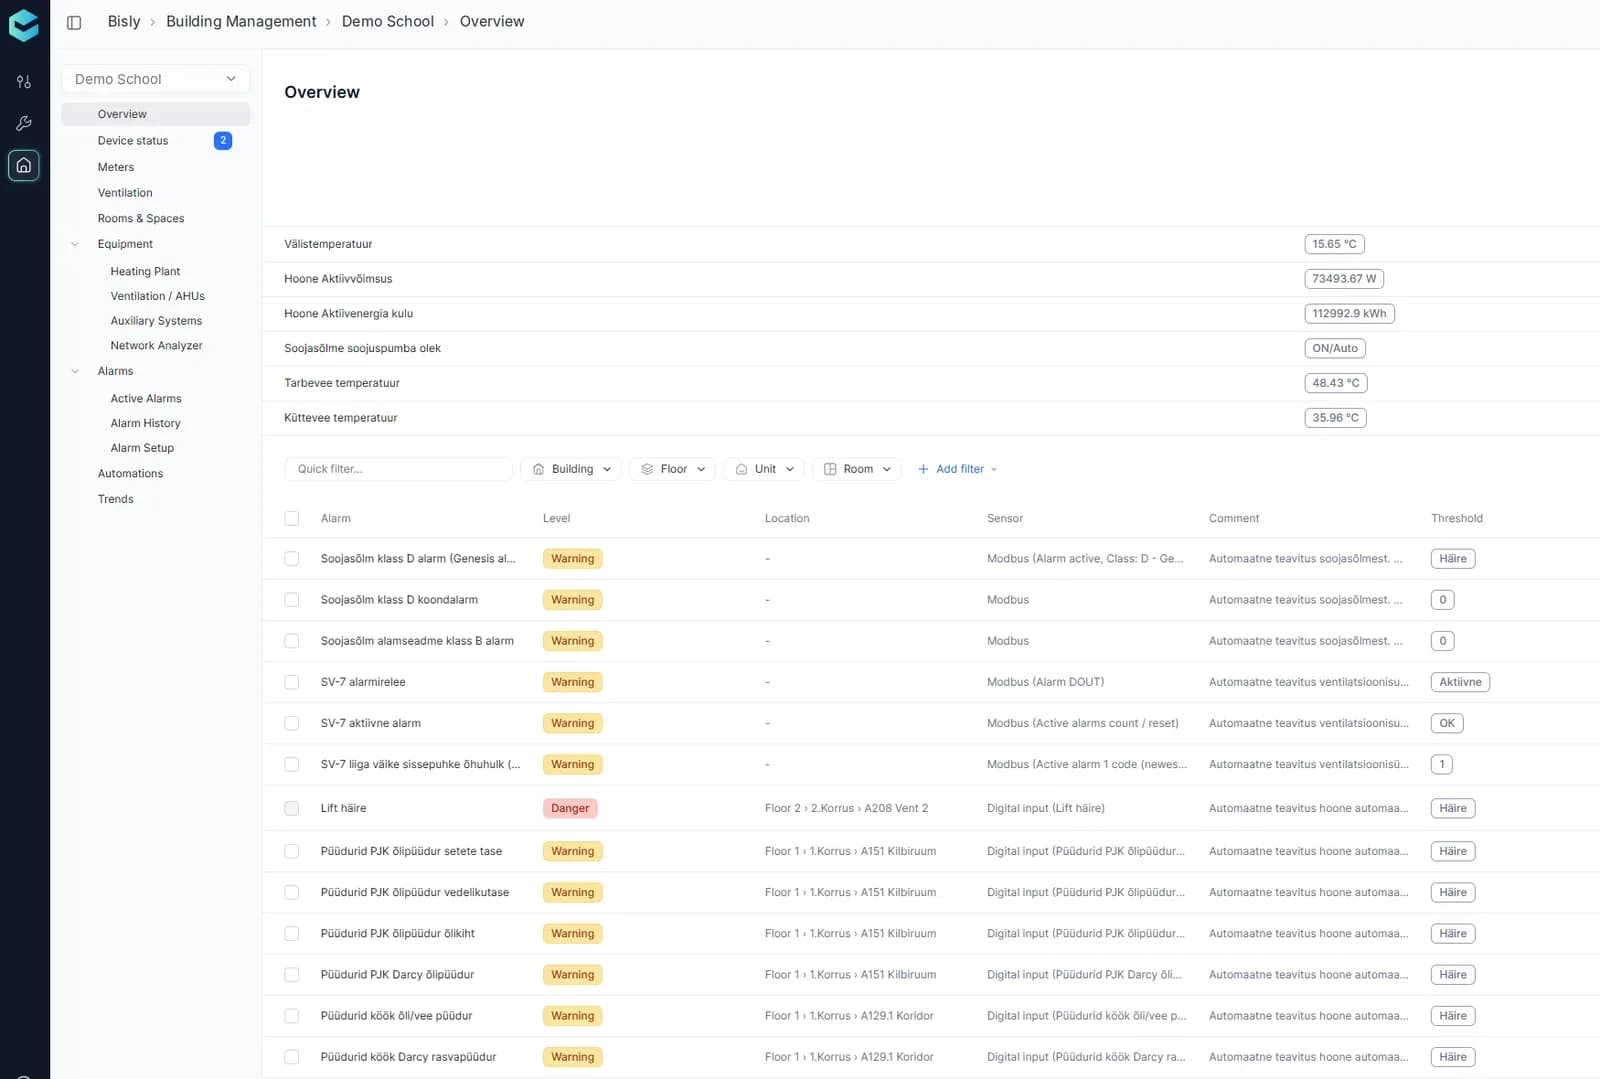The image size is (1600, 1079).
Task: Select the building home icon in rail
Action: pyautogui.click(x=24, y=165)
